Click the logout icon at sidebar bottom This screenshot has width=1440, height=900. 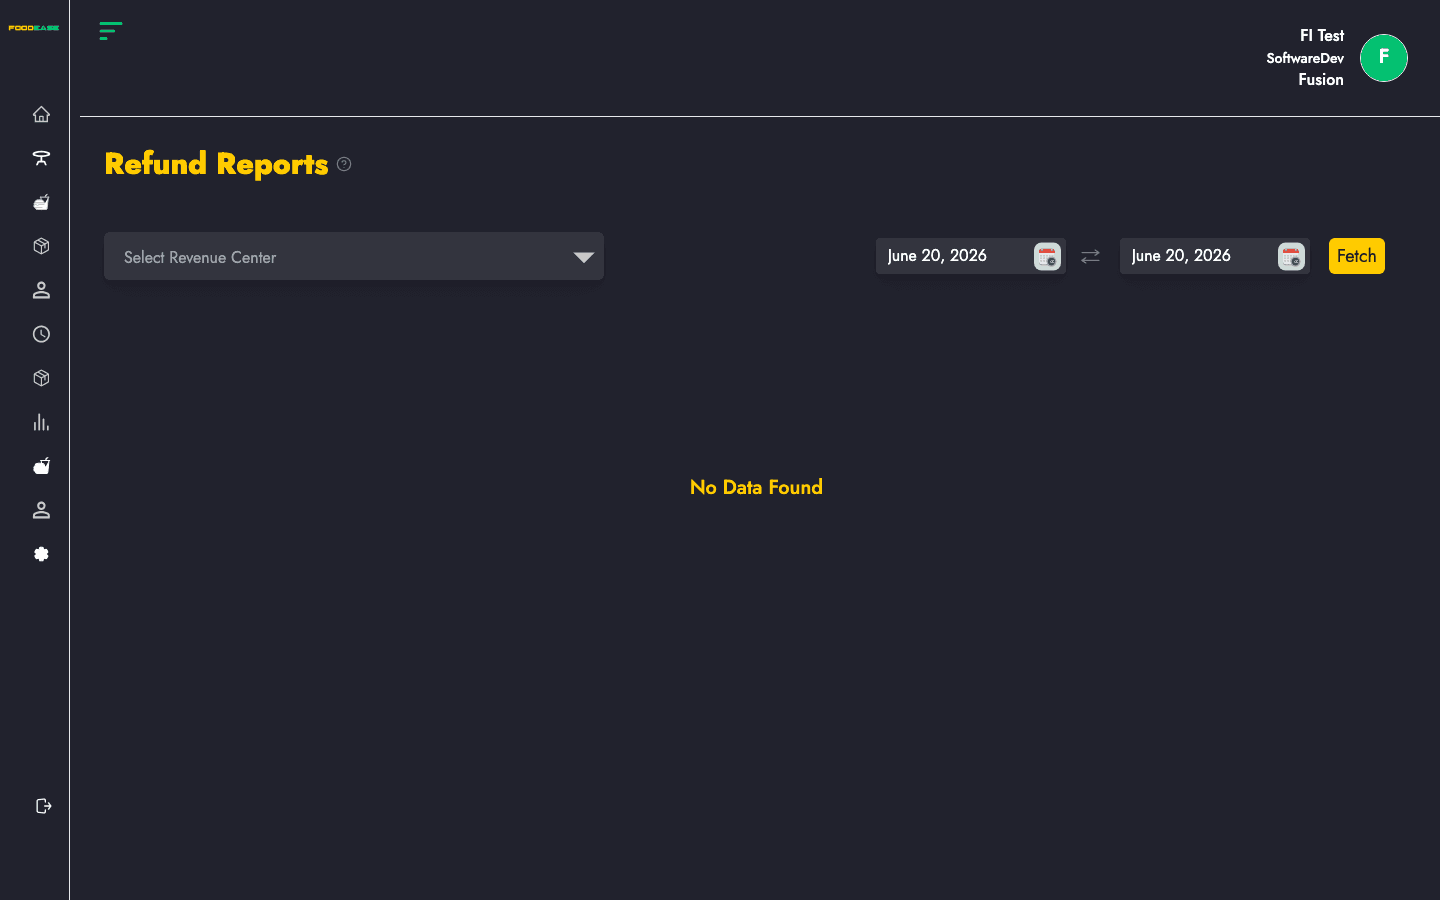(43, 806)
